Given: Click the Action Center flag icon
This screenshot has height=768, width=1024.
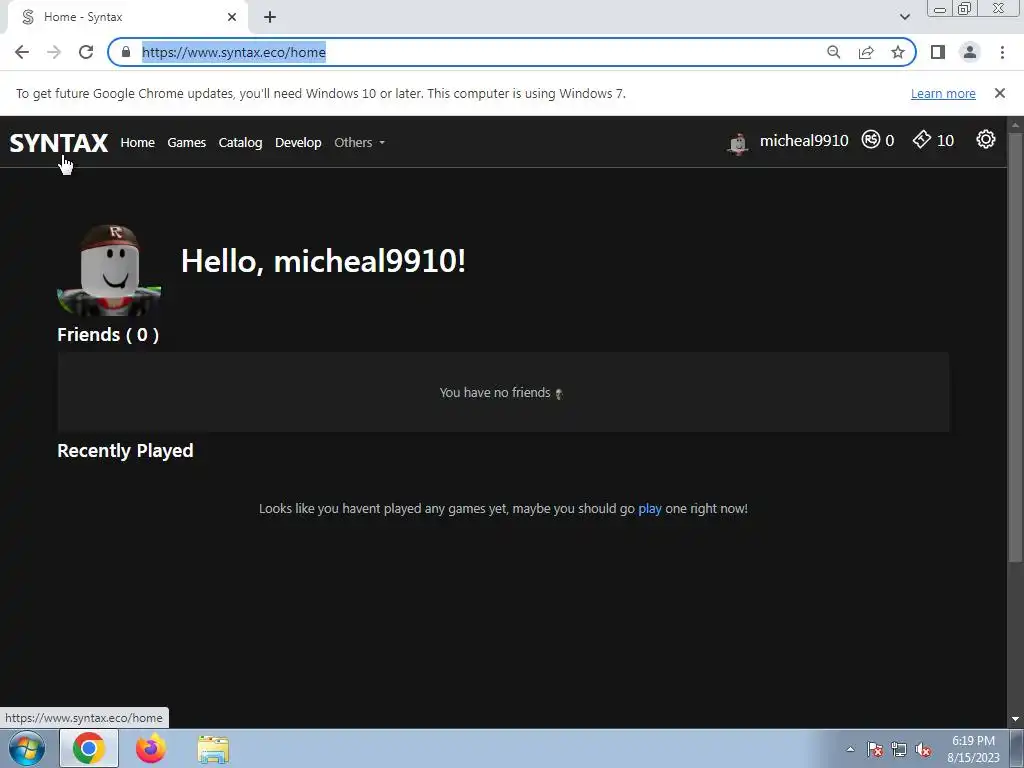Looking at the screenshot, I should coord(875,749).
